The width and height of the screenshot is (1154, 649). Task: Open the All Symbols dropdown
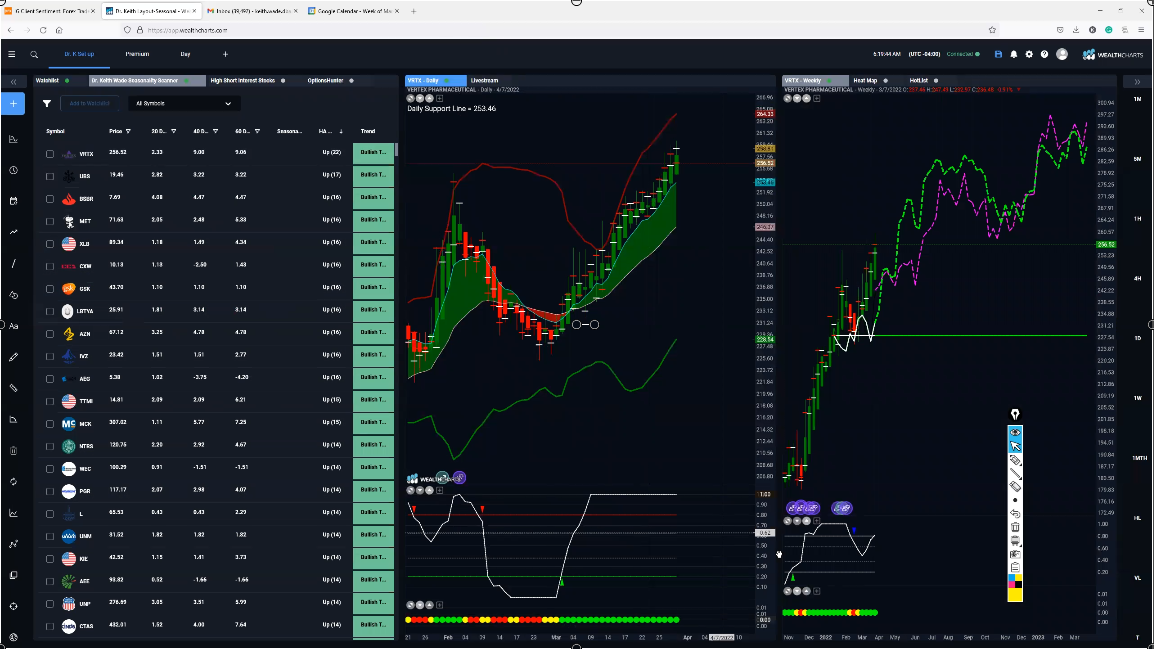tap(183, 104)
